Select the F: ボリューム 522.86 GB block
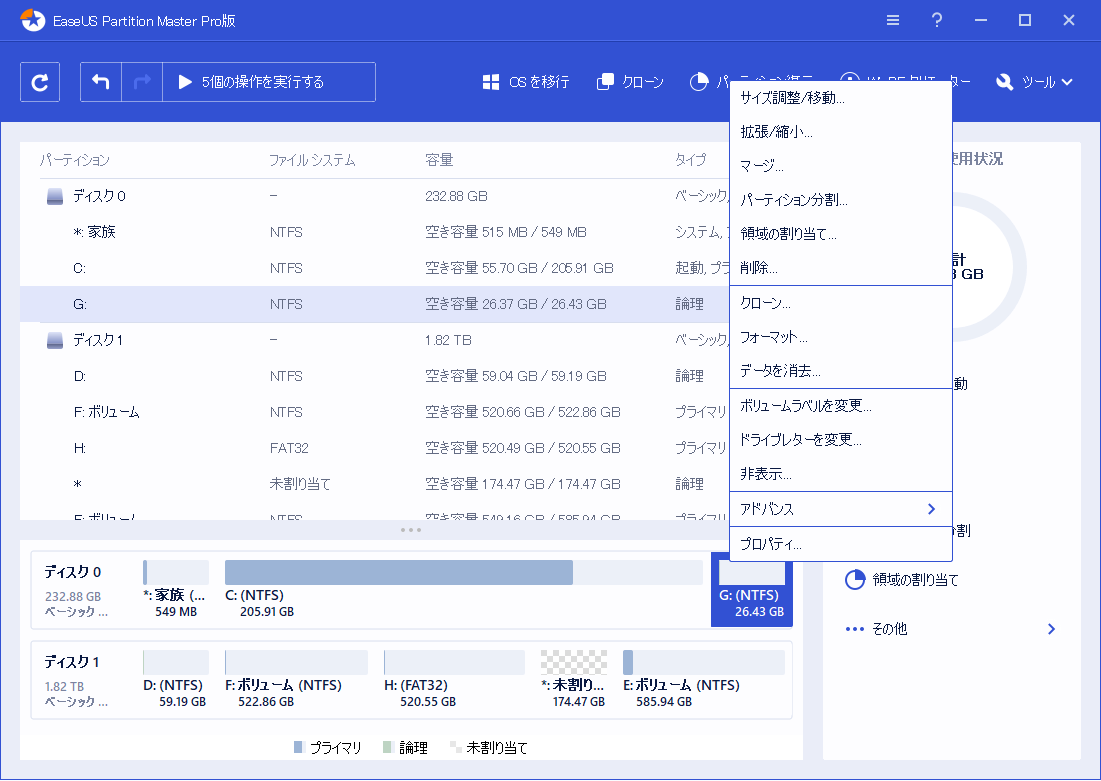The image size is (1101, 781). pyautogui.click(x=296, y=679)
